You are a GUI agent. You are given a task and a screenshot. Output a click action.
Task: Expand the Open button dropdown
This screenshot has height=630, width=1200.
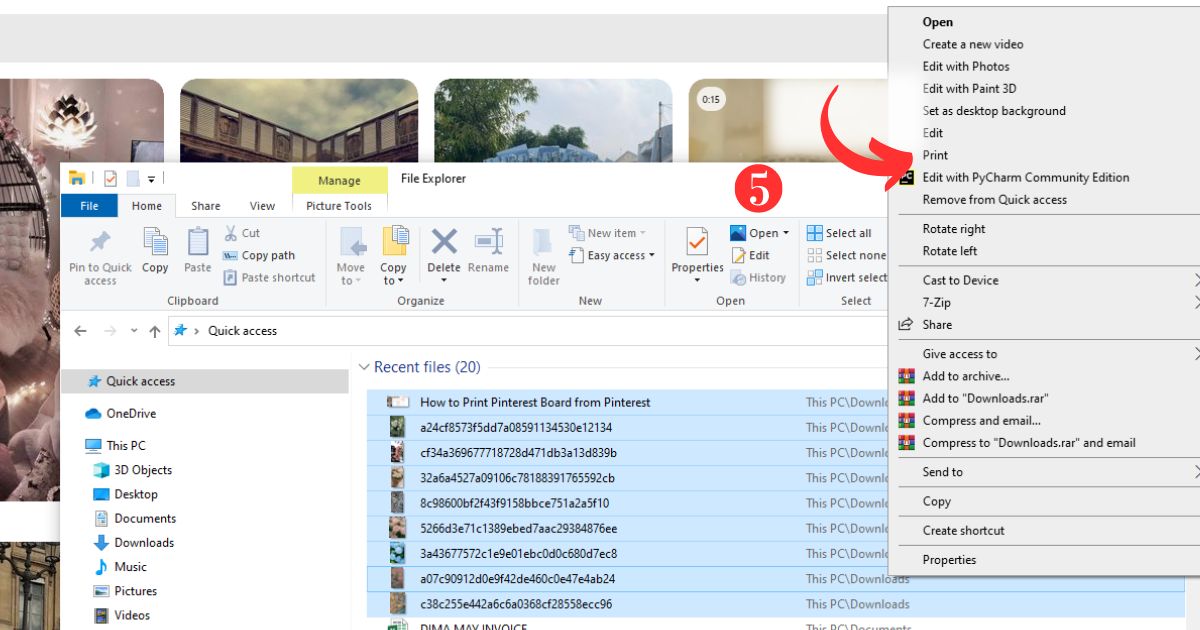[x=785, y=233]
